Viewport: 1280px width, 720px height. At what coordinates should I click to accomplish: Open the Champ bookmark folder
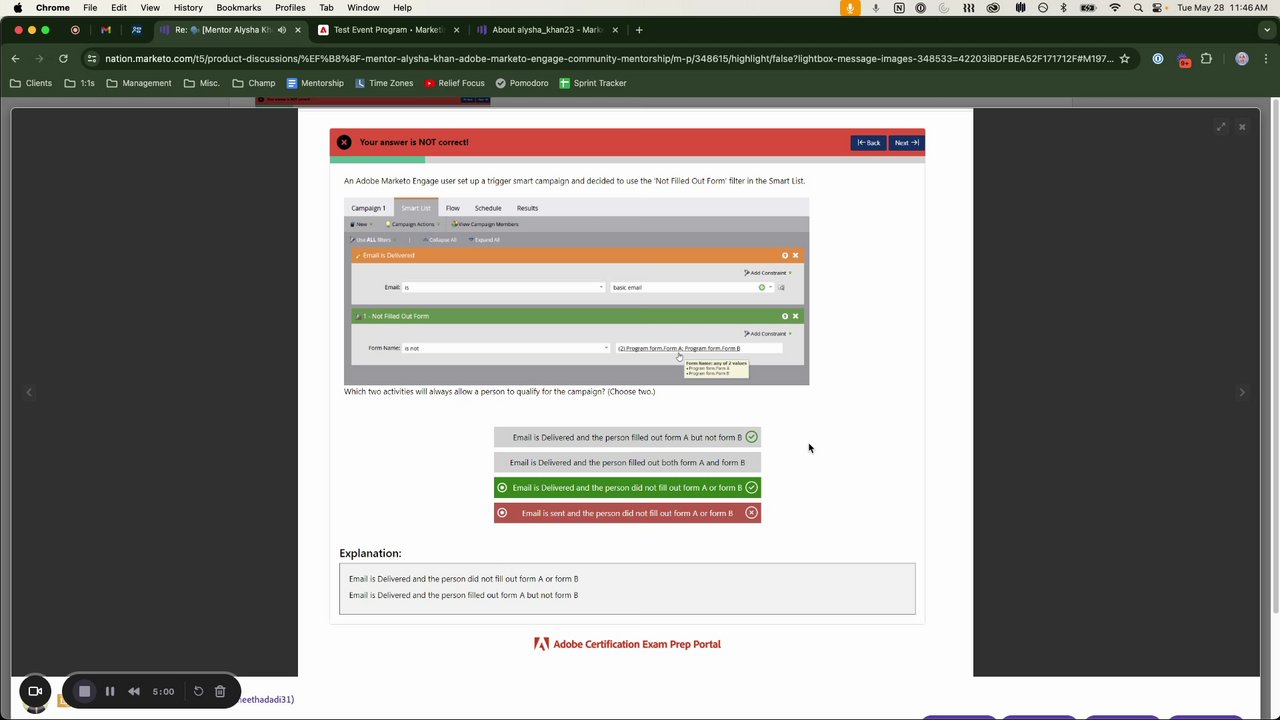click(x=254, y=83)
